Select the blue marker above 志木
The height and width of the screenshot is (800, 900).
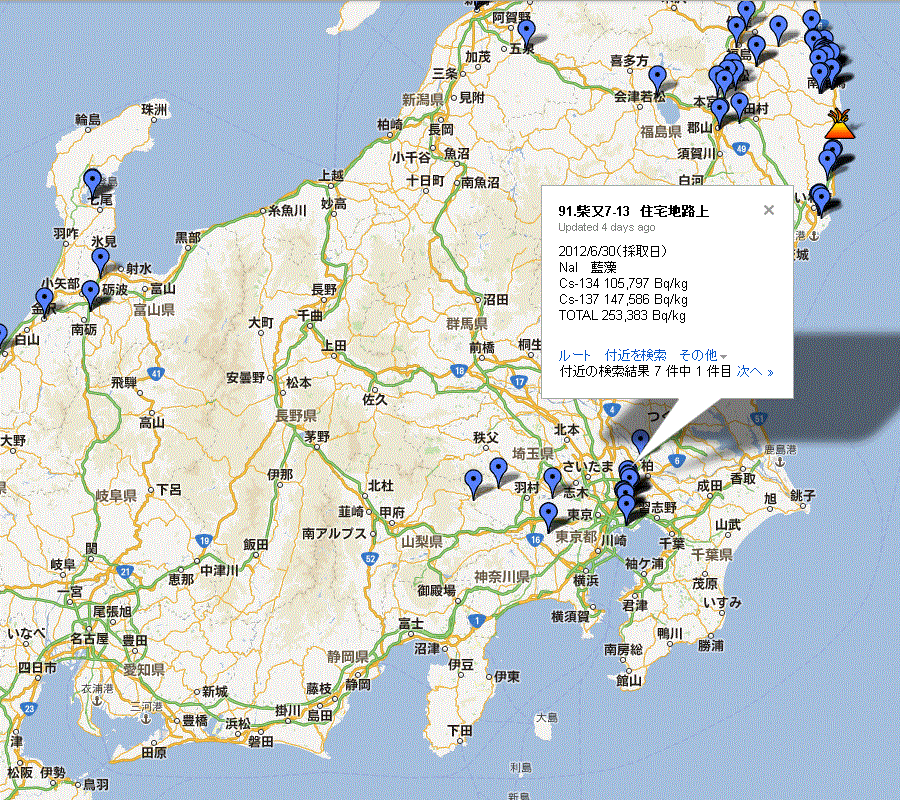tap(552, 481)
